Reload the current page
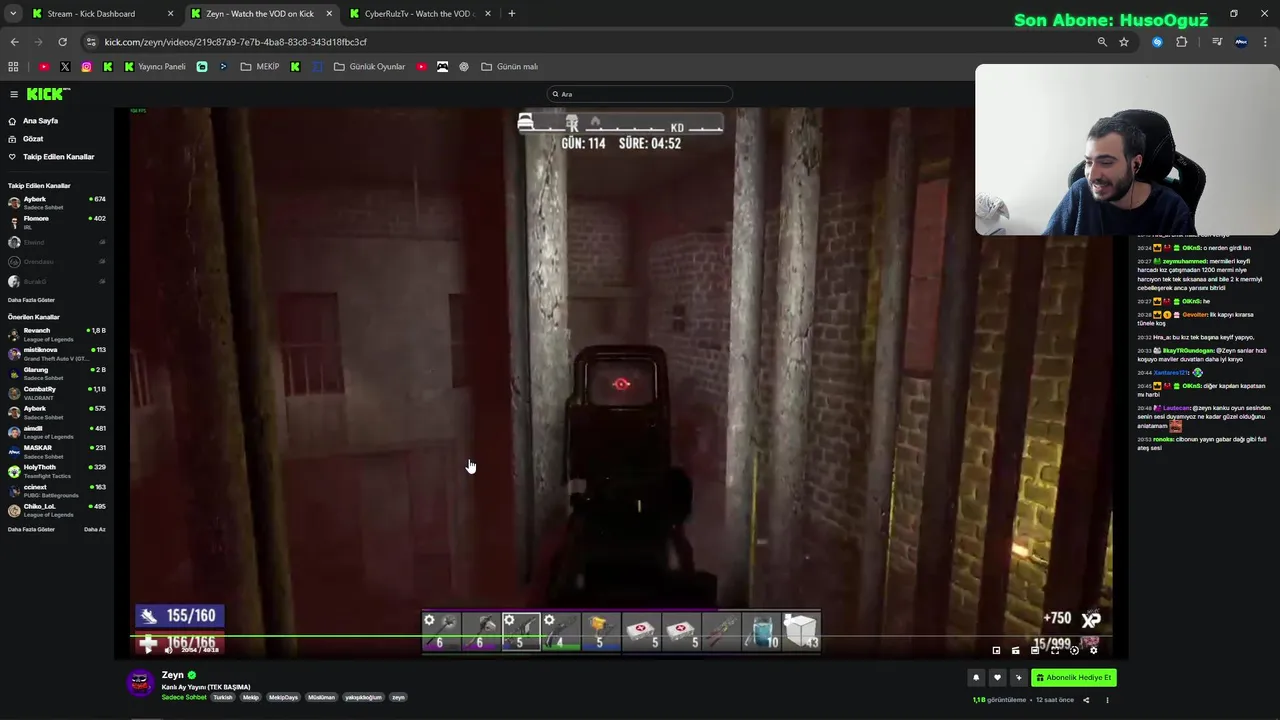The width and height of the screenshot is (1280, 720). [62, 42]
